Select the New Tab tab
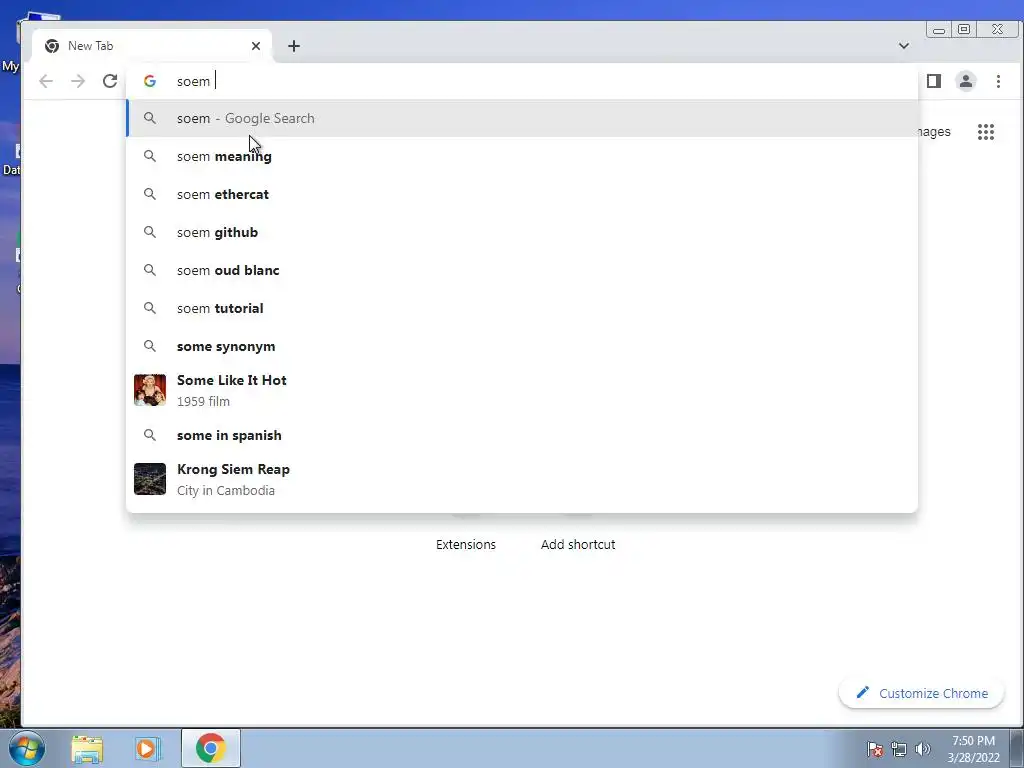1024x768 pixels. click(x=152, y=46)
